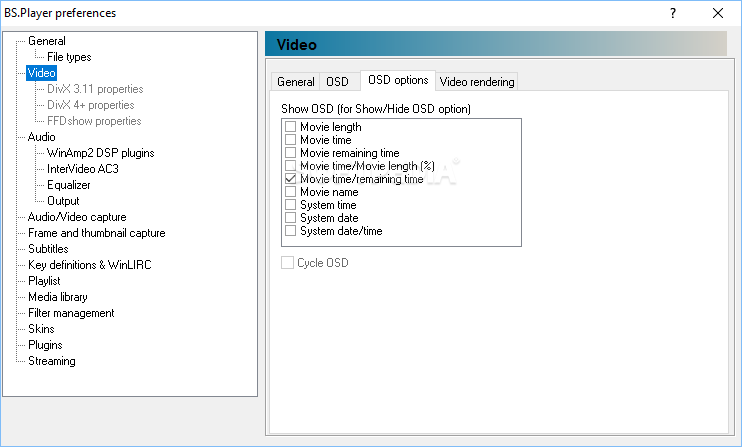Toggle the Cycle OSD checkbox
This screenshot has height=447, width=742.
tap(287, 263)
